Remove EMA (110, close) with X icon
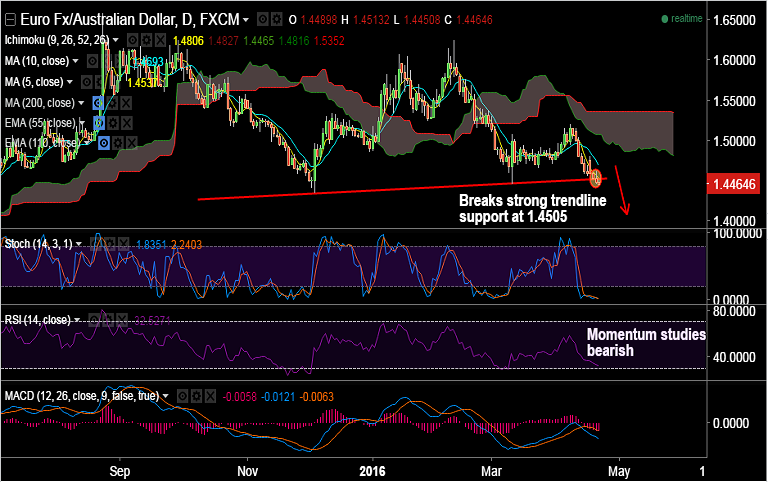768x484 pixels. click(x=131, y=144)
